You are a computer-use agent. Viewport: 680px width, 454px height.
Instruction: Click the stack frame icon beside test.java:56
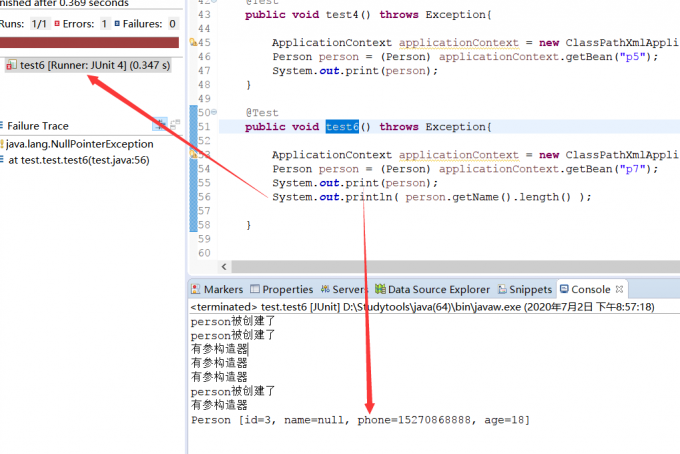click(x=2, y=160)
